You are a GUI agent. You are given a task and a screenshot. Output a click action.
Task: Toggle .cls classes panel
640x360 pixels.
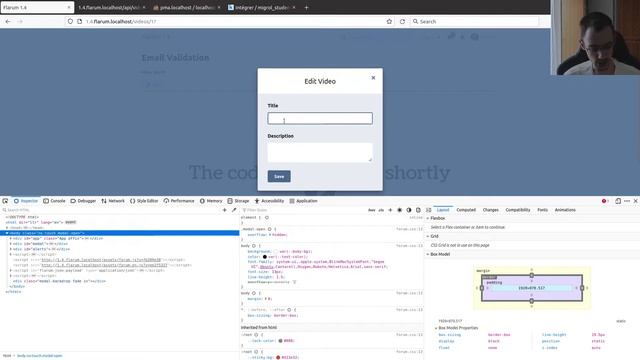[381, 210]
